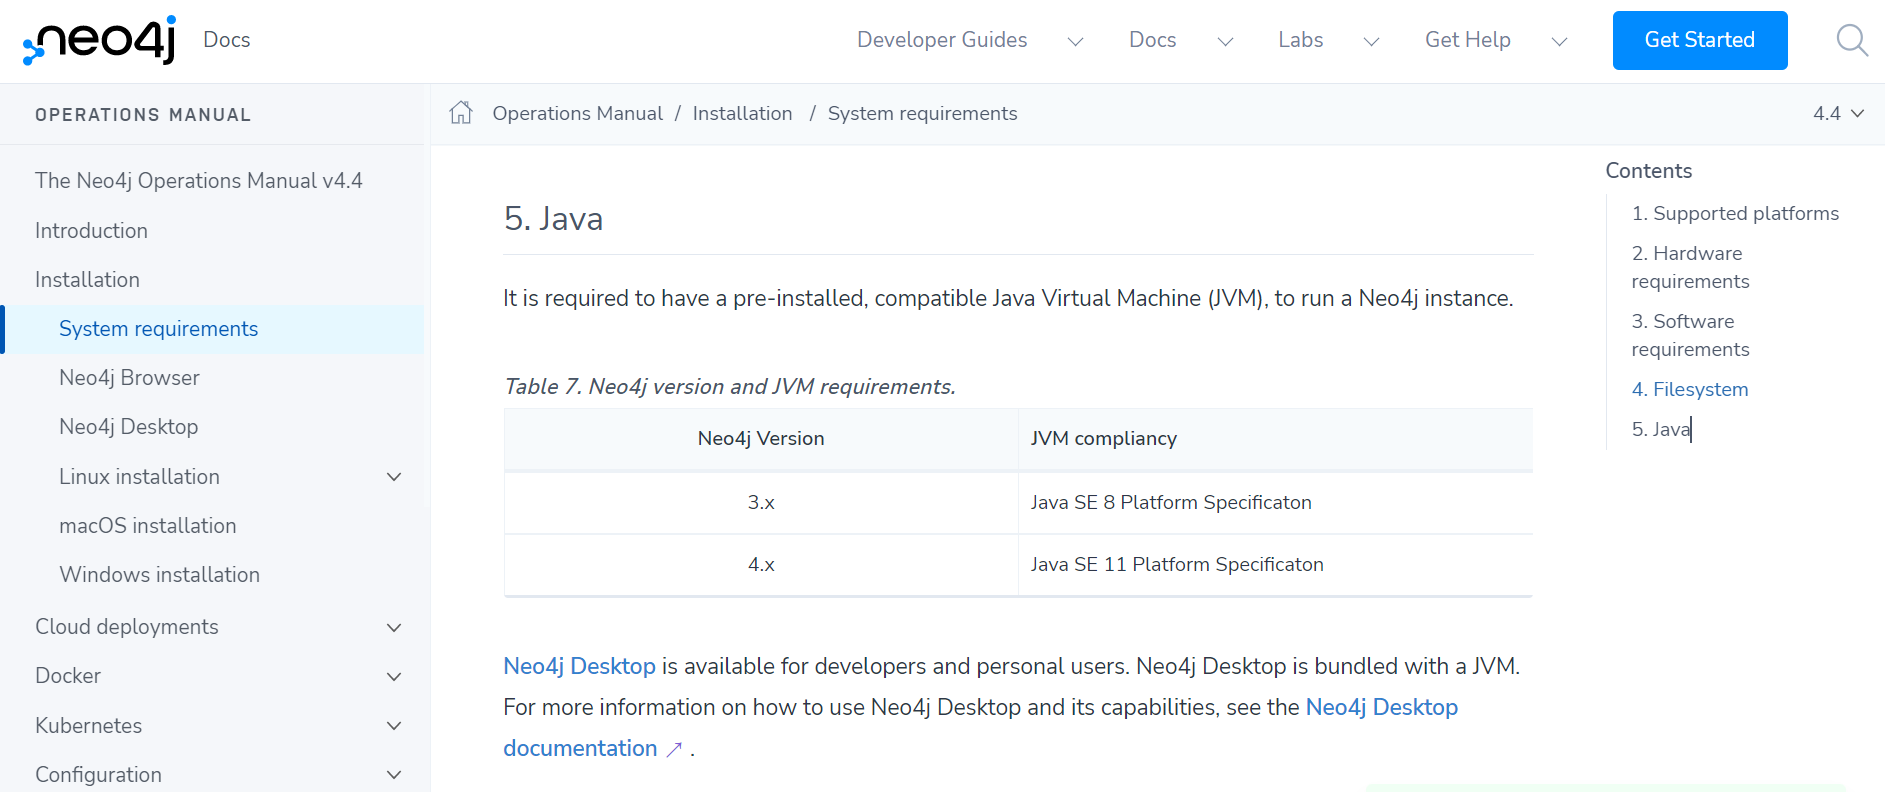
Task: Expand the Configuration sidebar section
Action: (x=394, y=775)
